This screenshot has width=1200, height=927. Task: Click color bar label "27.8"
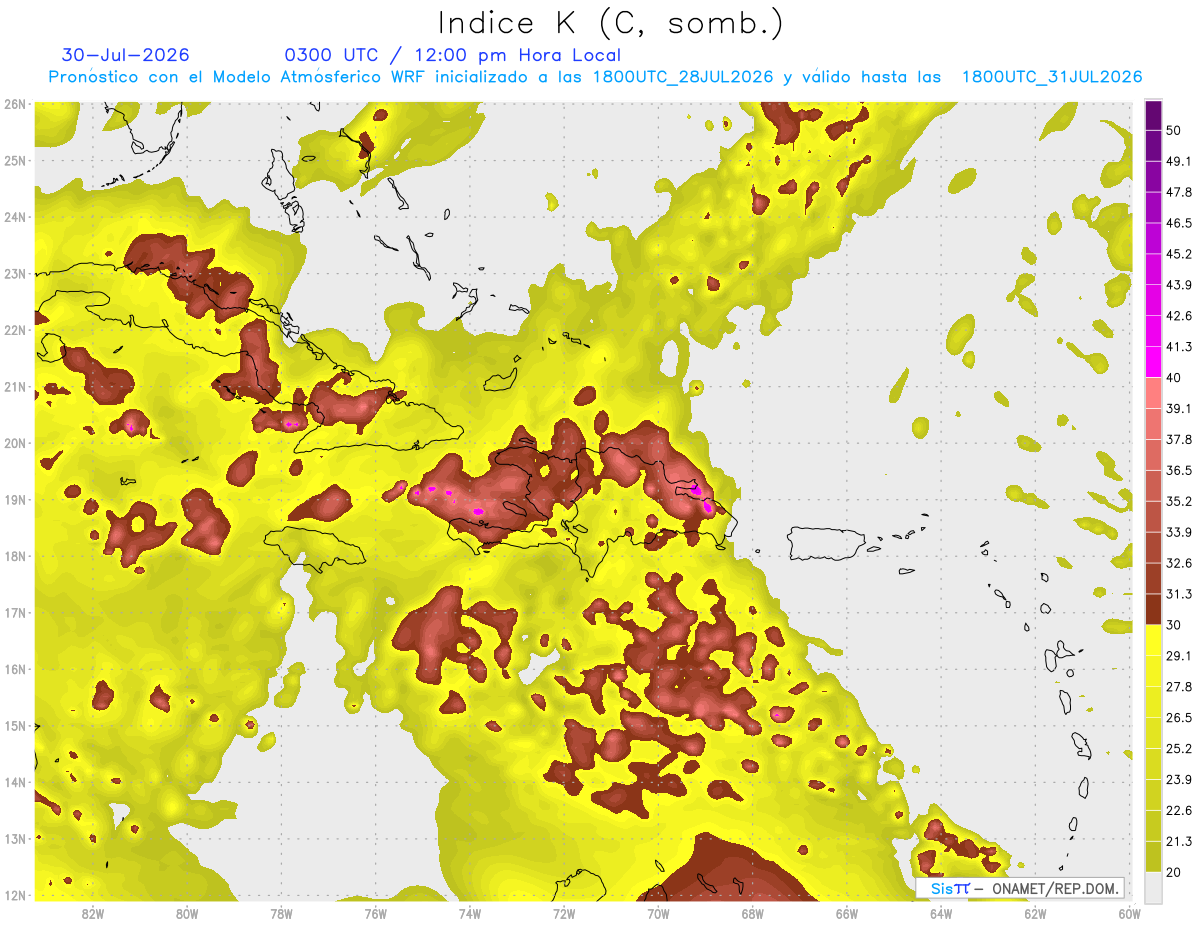[x=1179, y=687]
